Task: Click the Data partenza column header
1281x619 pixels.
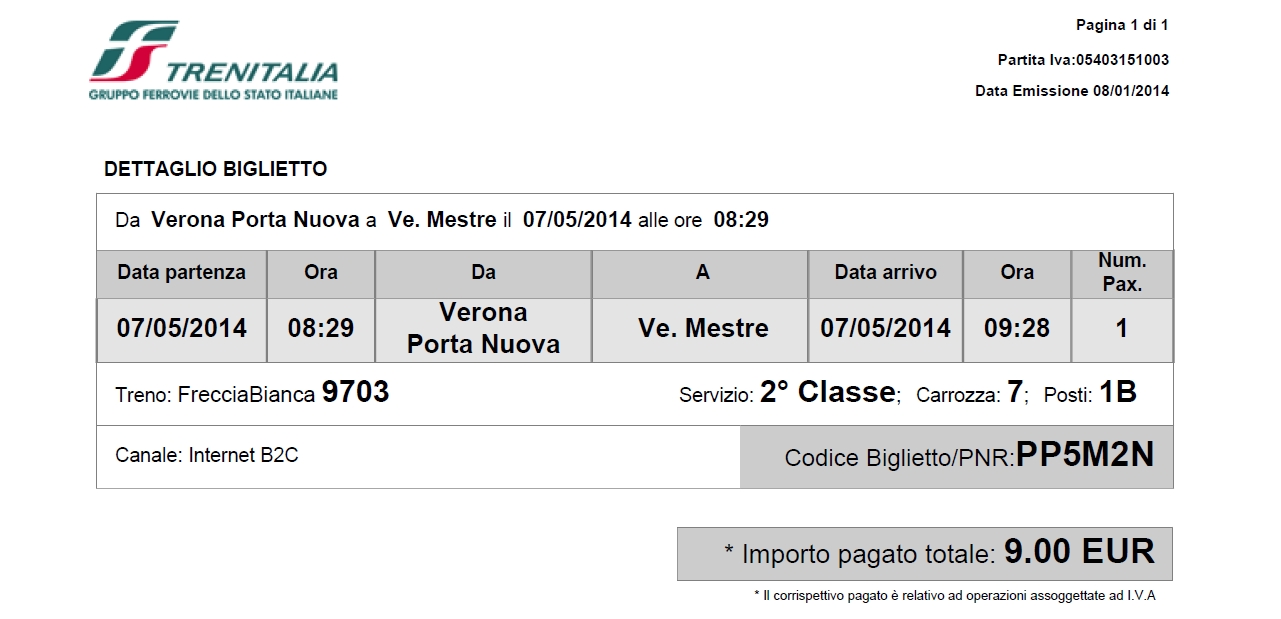Action: click(181, 272)
